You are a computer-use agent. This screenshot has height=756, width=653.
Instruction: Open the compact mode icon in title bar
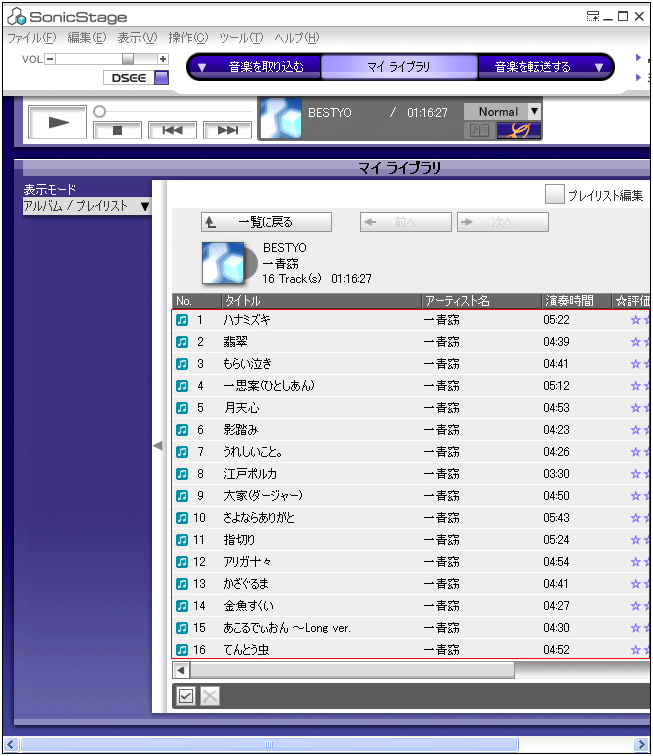pyautogui.click(x=593, y=16)
